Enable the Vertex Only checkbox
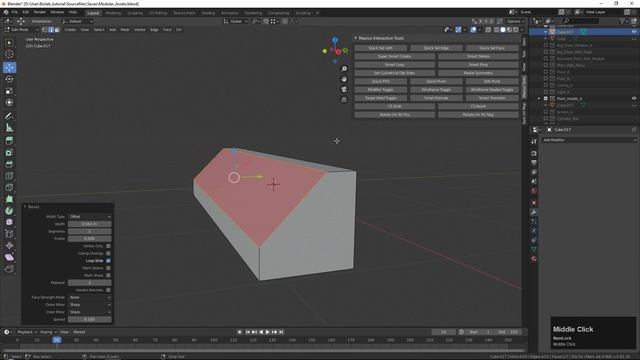Image resolution: width=640 pixels, height=360 pixels. point(108,246)
